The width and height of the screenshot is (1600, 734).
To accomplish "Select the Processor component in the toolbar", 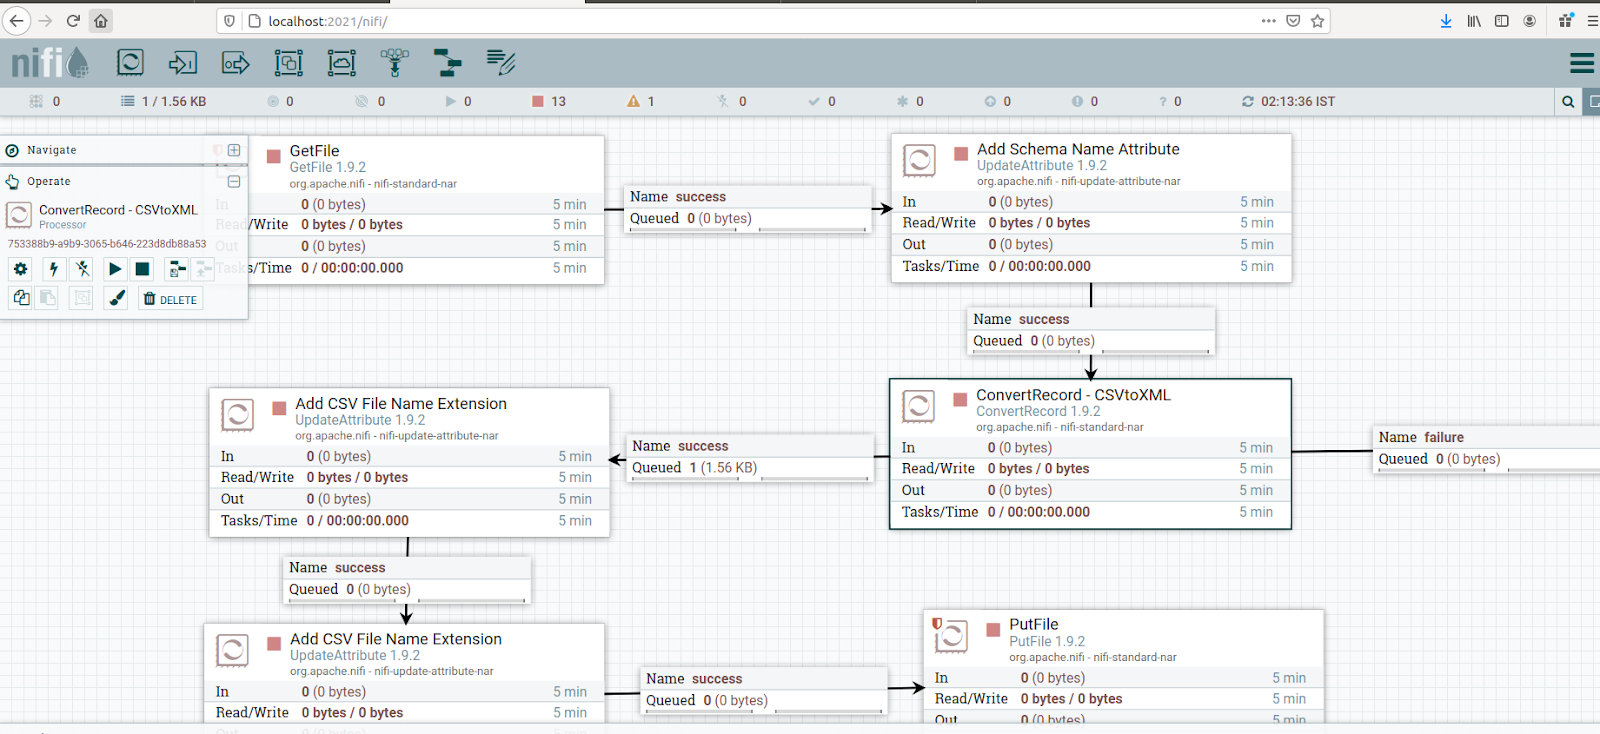I will pos(130,63).
